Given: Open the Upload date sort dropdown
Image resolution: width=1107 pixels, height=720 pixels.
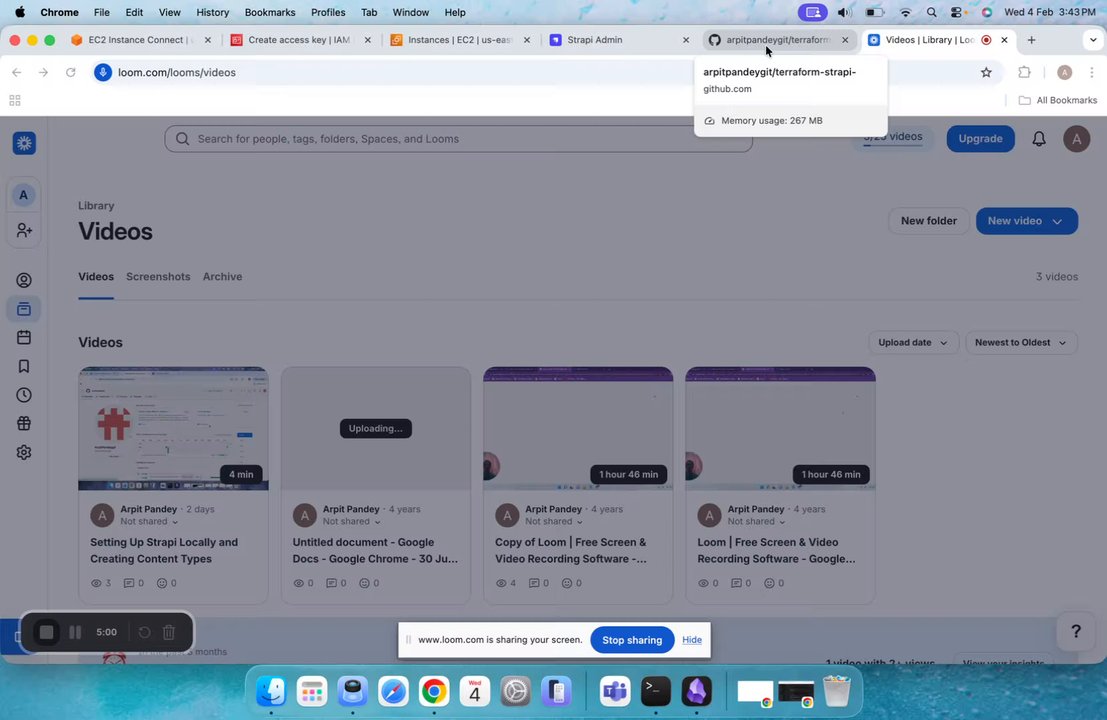Looking at the screenshot, I should [912, 342].
